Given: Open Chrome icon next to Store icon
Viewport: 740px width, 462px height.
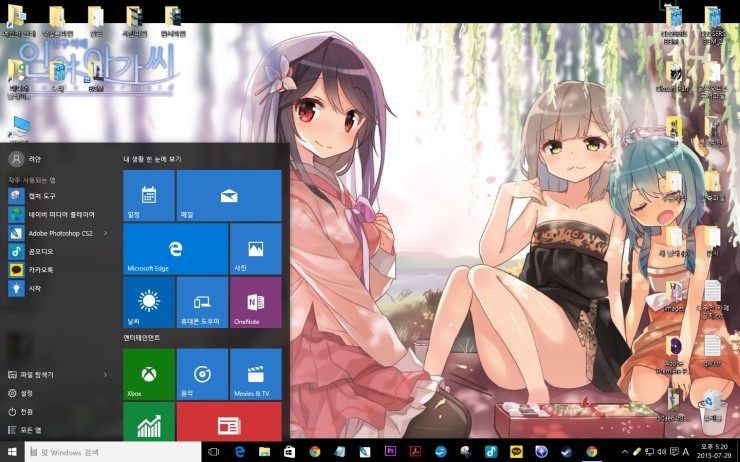Looking at the screenshot, I should 315,452.
